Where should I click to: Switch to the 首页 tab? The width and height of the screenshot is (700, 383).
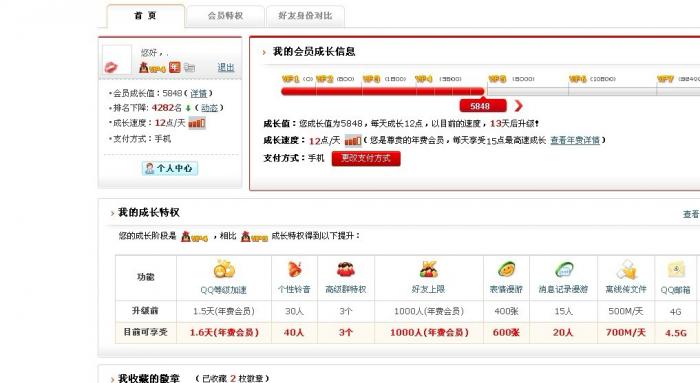click(146, 16)
